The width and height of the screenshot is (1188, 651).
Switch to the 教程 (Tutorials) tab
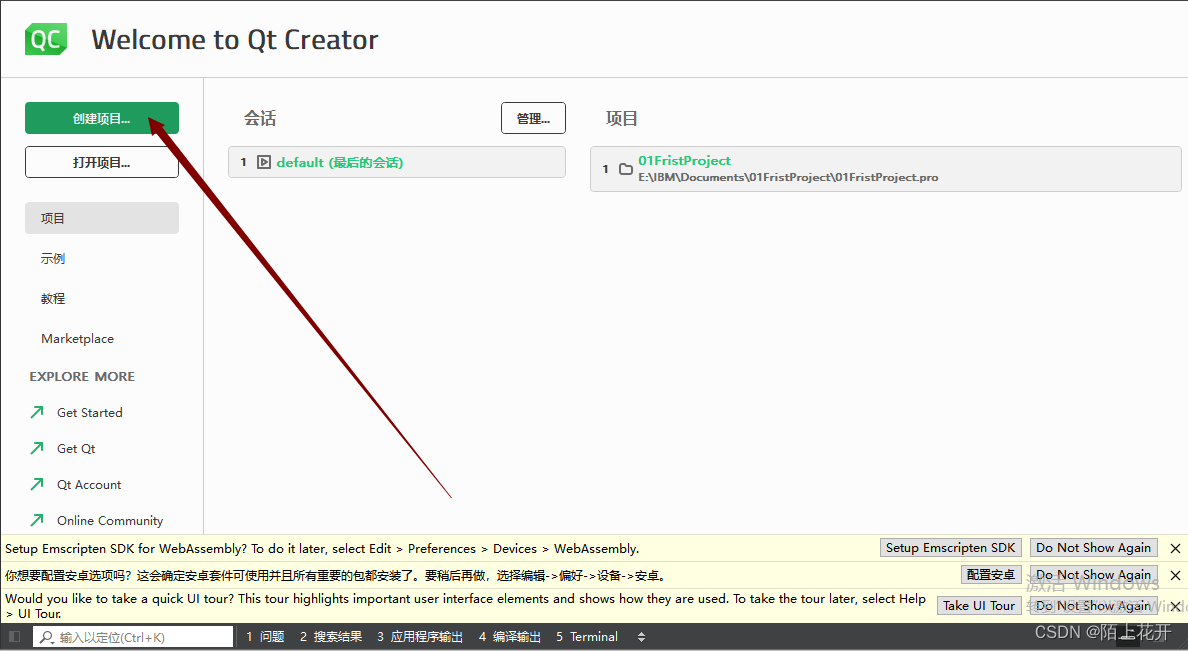pos(51,298)
